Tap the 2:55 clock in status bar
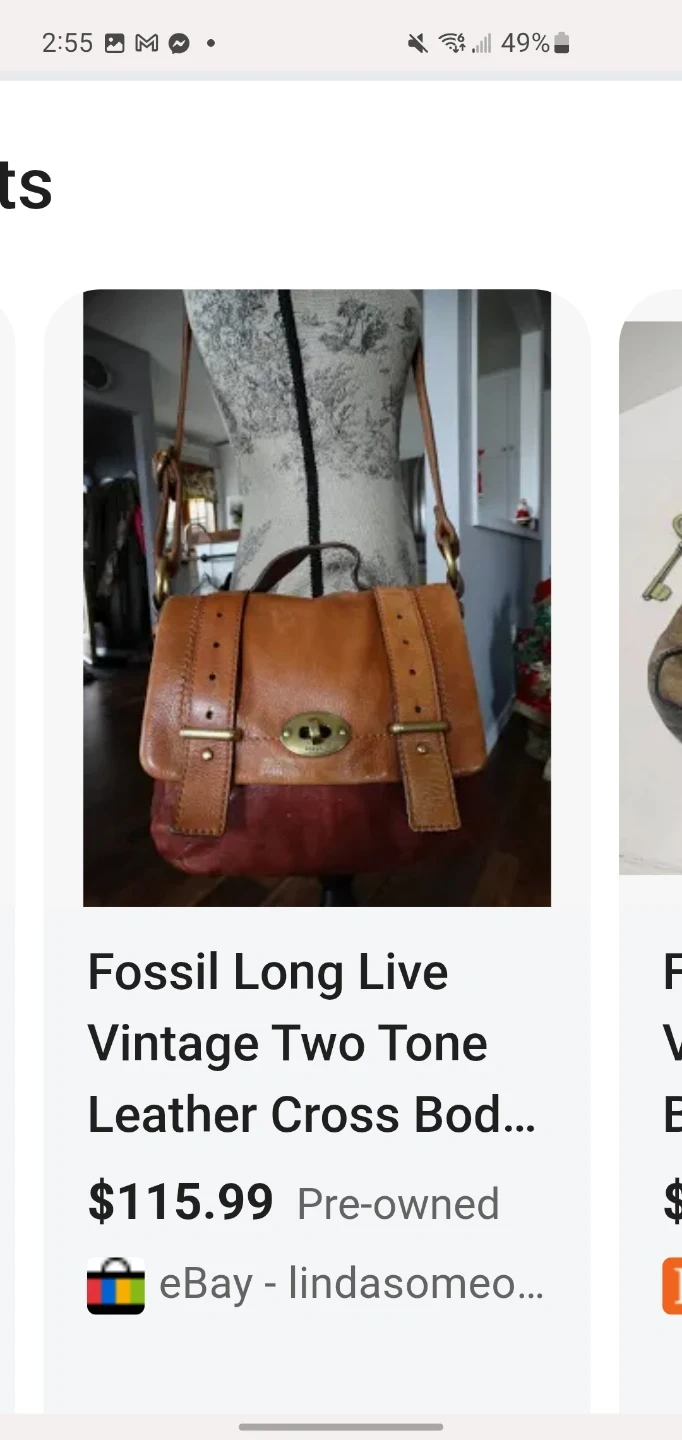The width and height of the screenshot is (682, 1440). click(x=67, y=43)
